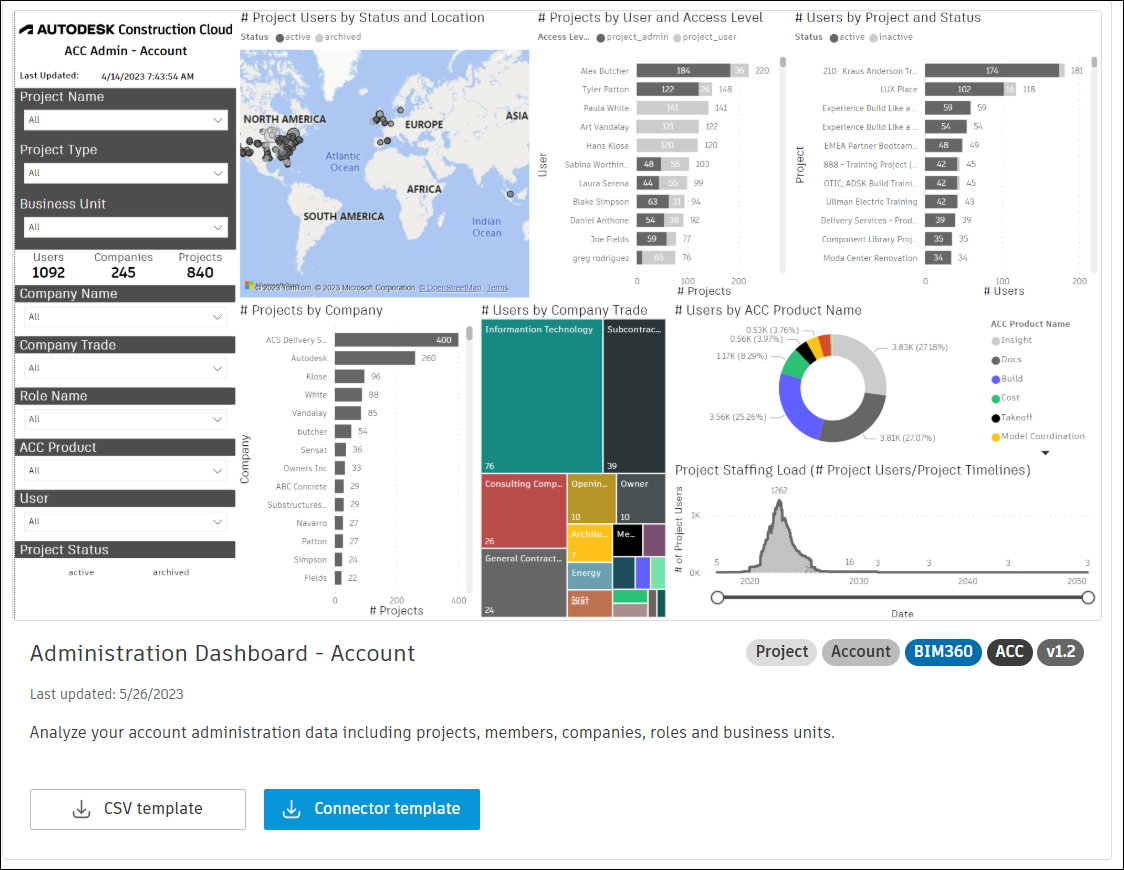The width and height of the screenshot is (1124, 870).
Task: Click the Takeoff legend item
Action: tap(1012, 417)
